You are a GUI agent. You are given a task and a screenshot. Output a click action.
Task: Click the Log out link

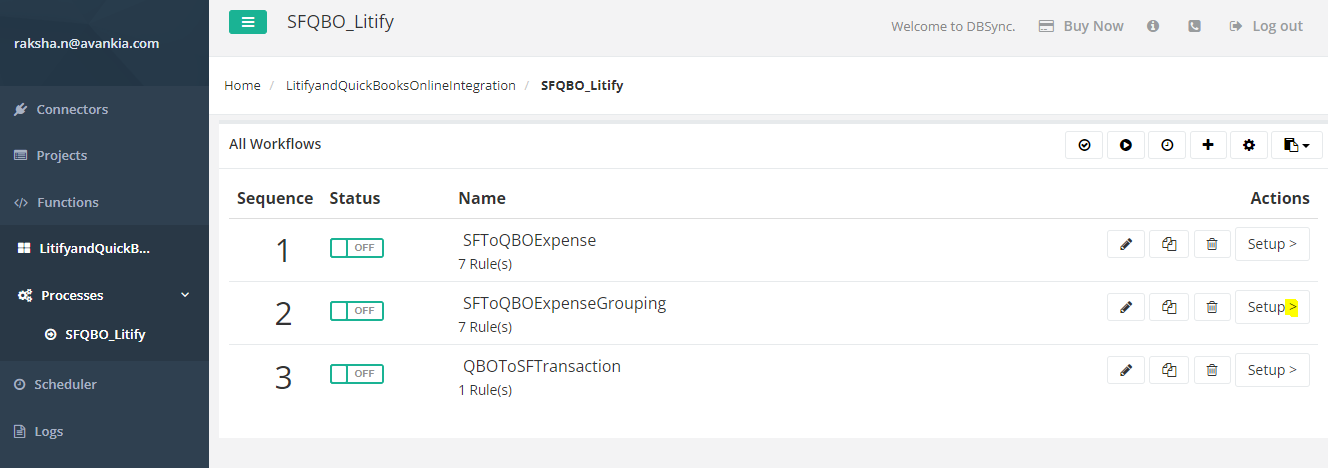click(x=1266, y=26)
